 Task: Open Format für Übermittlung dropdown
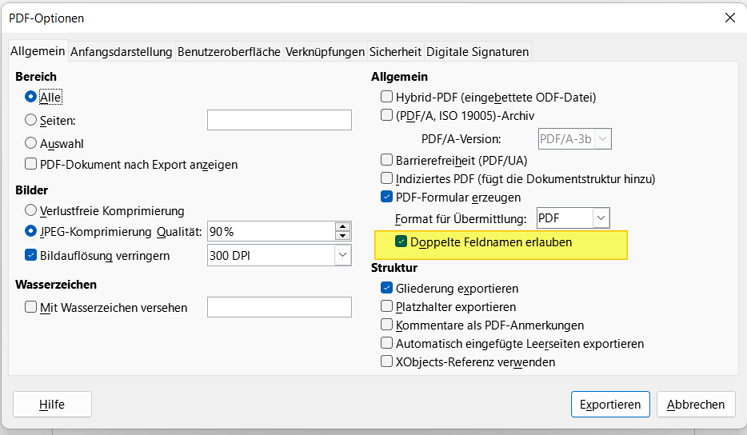coord(600,218)
